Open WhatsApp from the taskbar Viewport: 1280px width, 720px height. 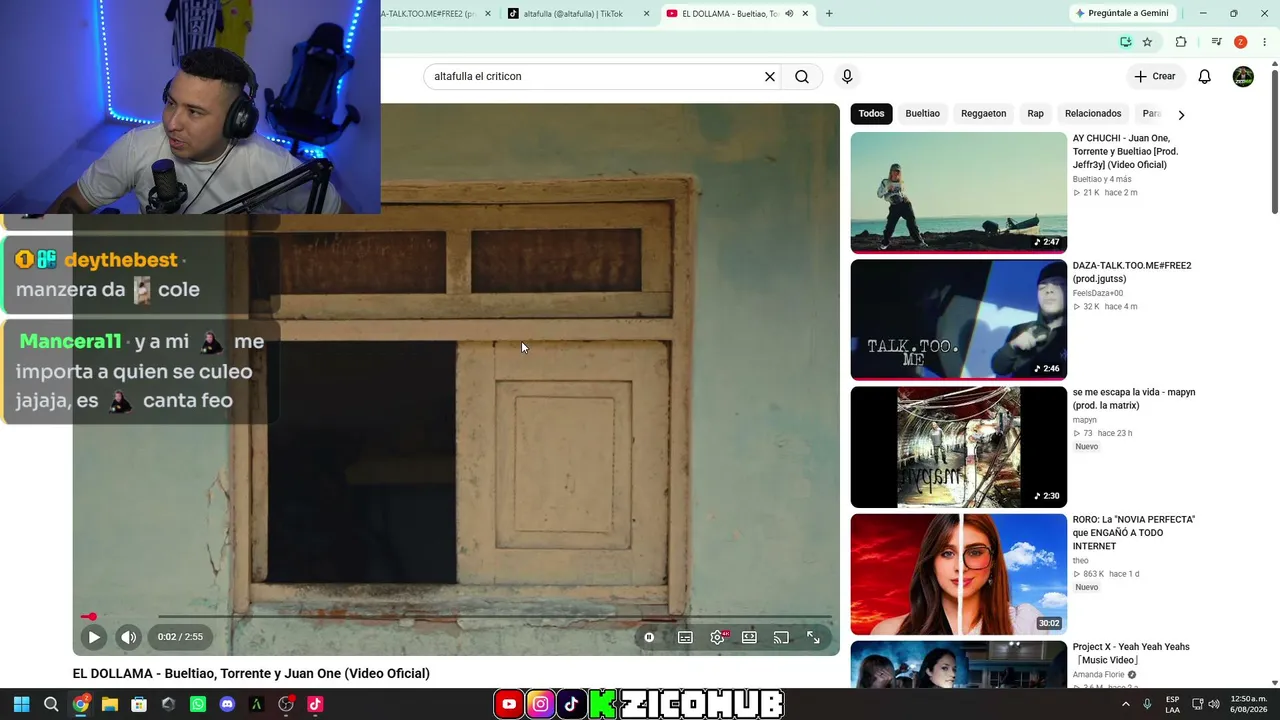tap(198, 704)
